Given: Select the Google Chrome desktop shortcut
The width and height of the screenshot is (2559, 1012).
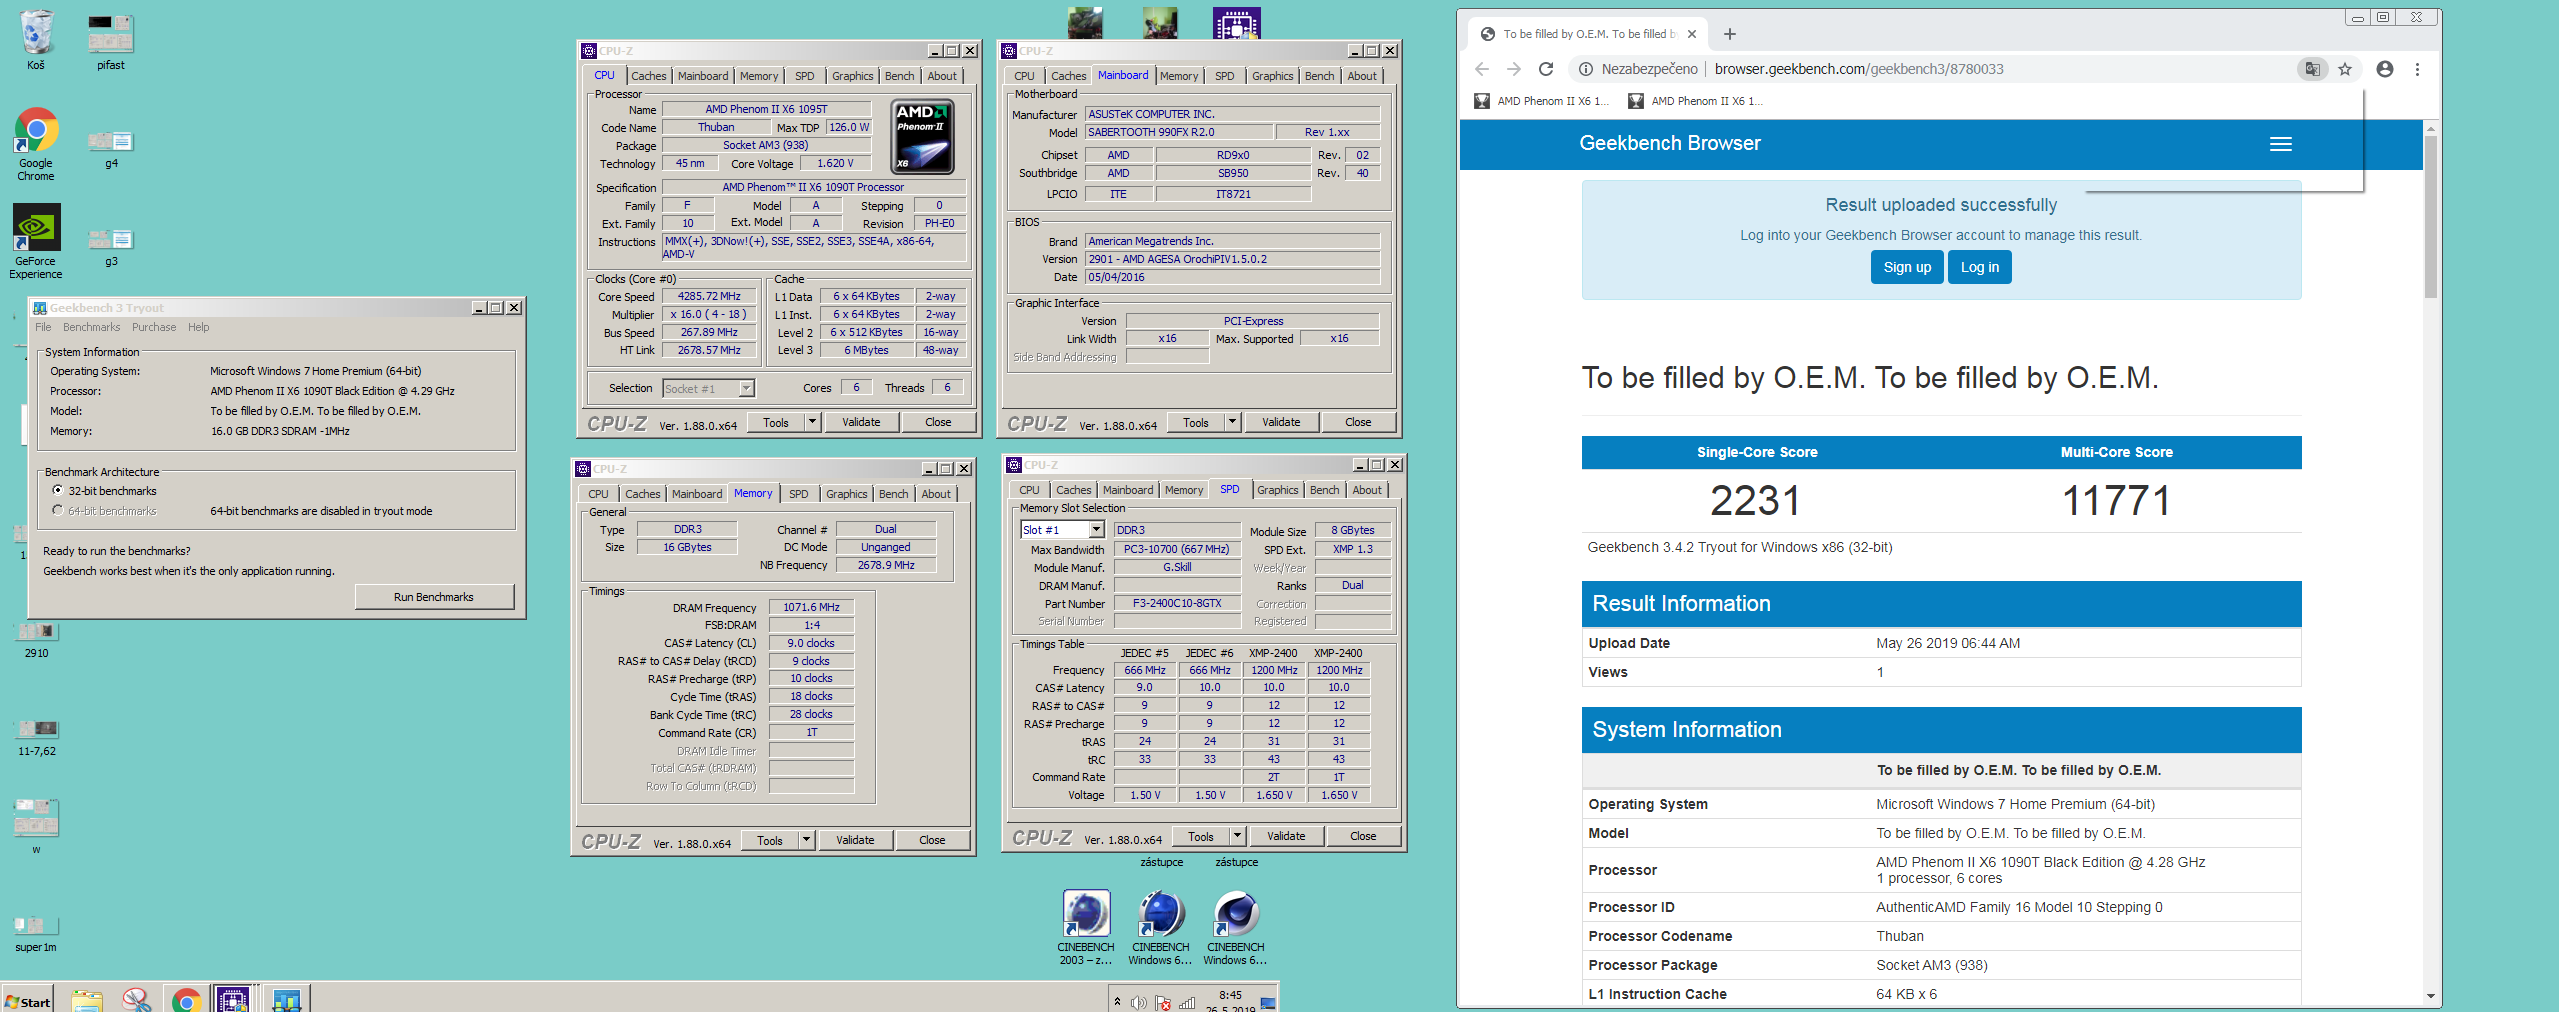Looking at the screenshot, I should [x=36, y=144].
